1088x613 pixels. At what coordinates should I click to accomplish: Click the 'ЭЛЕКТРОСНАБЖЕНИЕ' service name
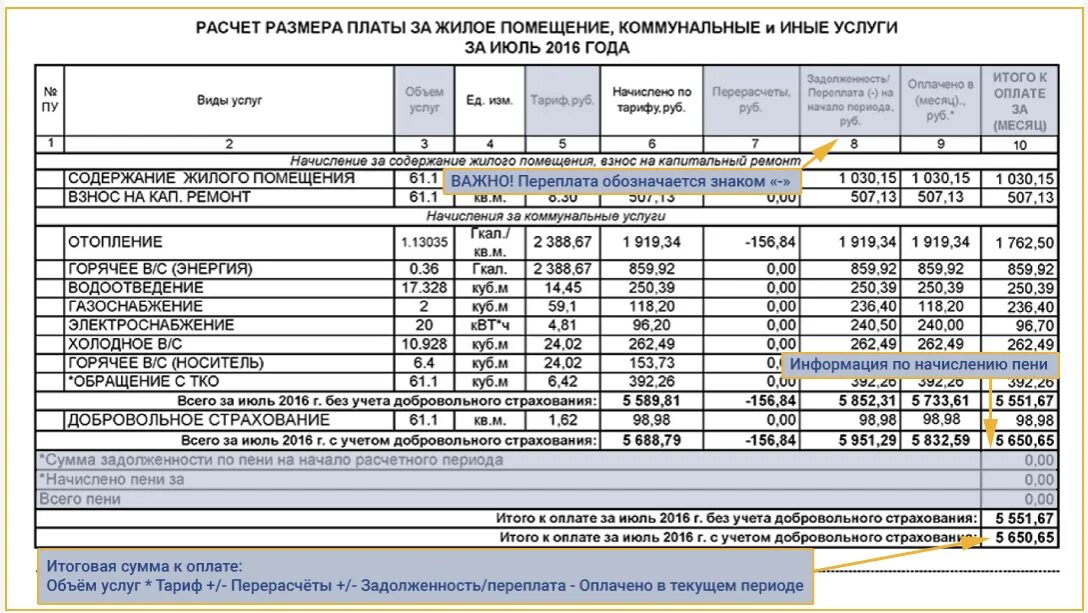point(151,326)
